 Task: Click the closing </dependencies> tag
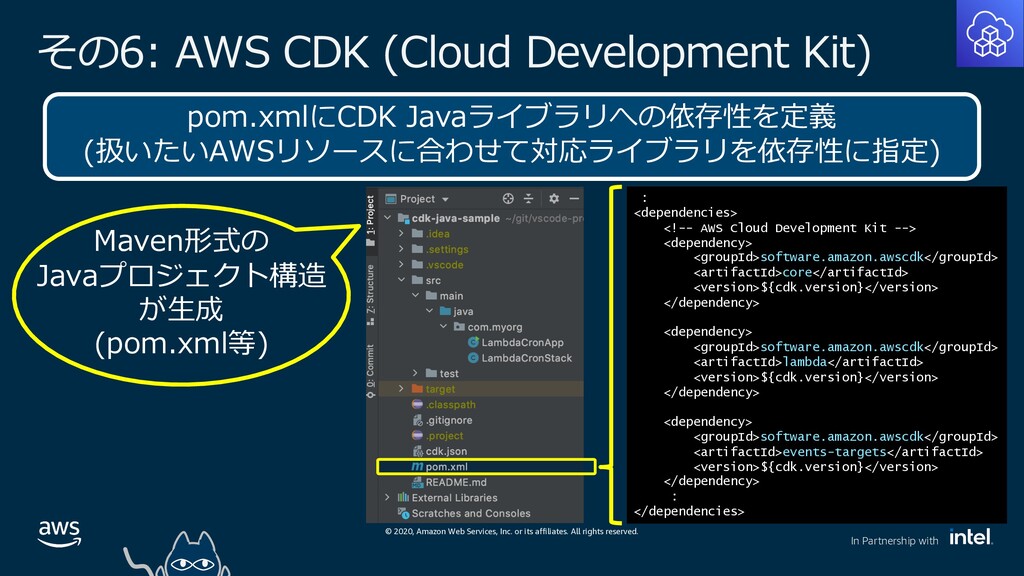click(689, 511)
